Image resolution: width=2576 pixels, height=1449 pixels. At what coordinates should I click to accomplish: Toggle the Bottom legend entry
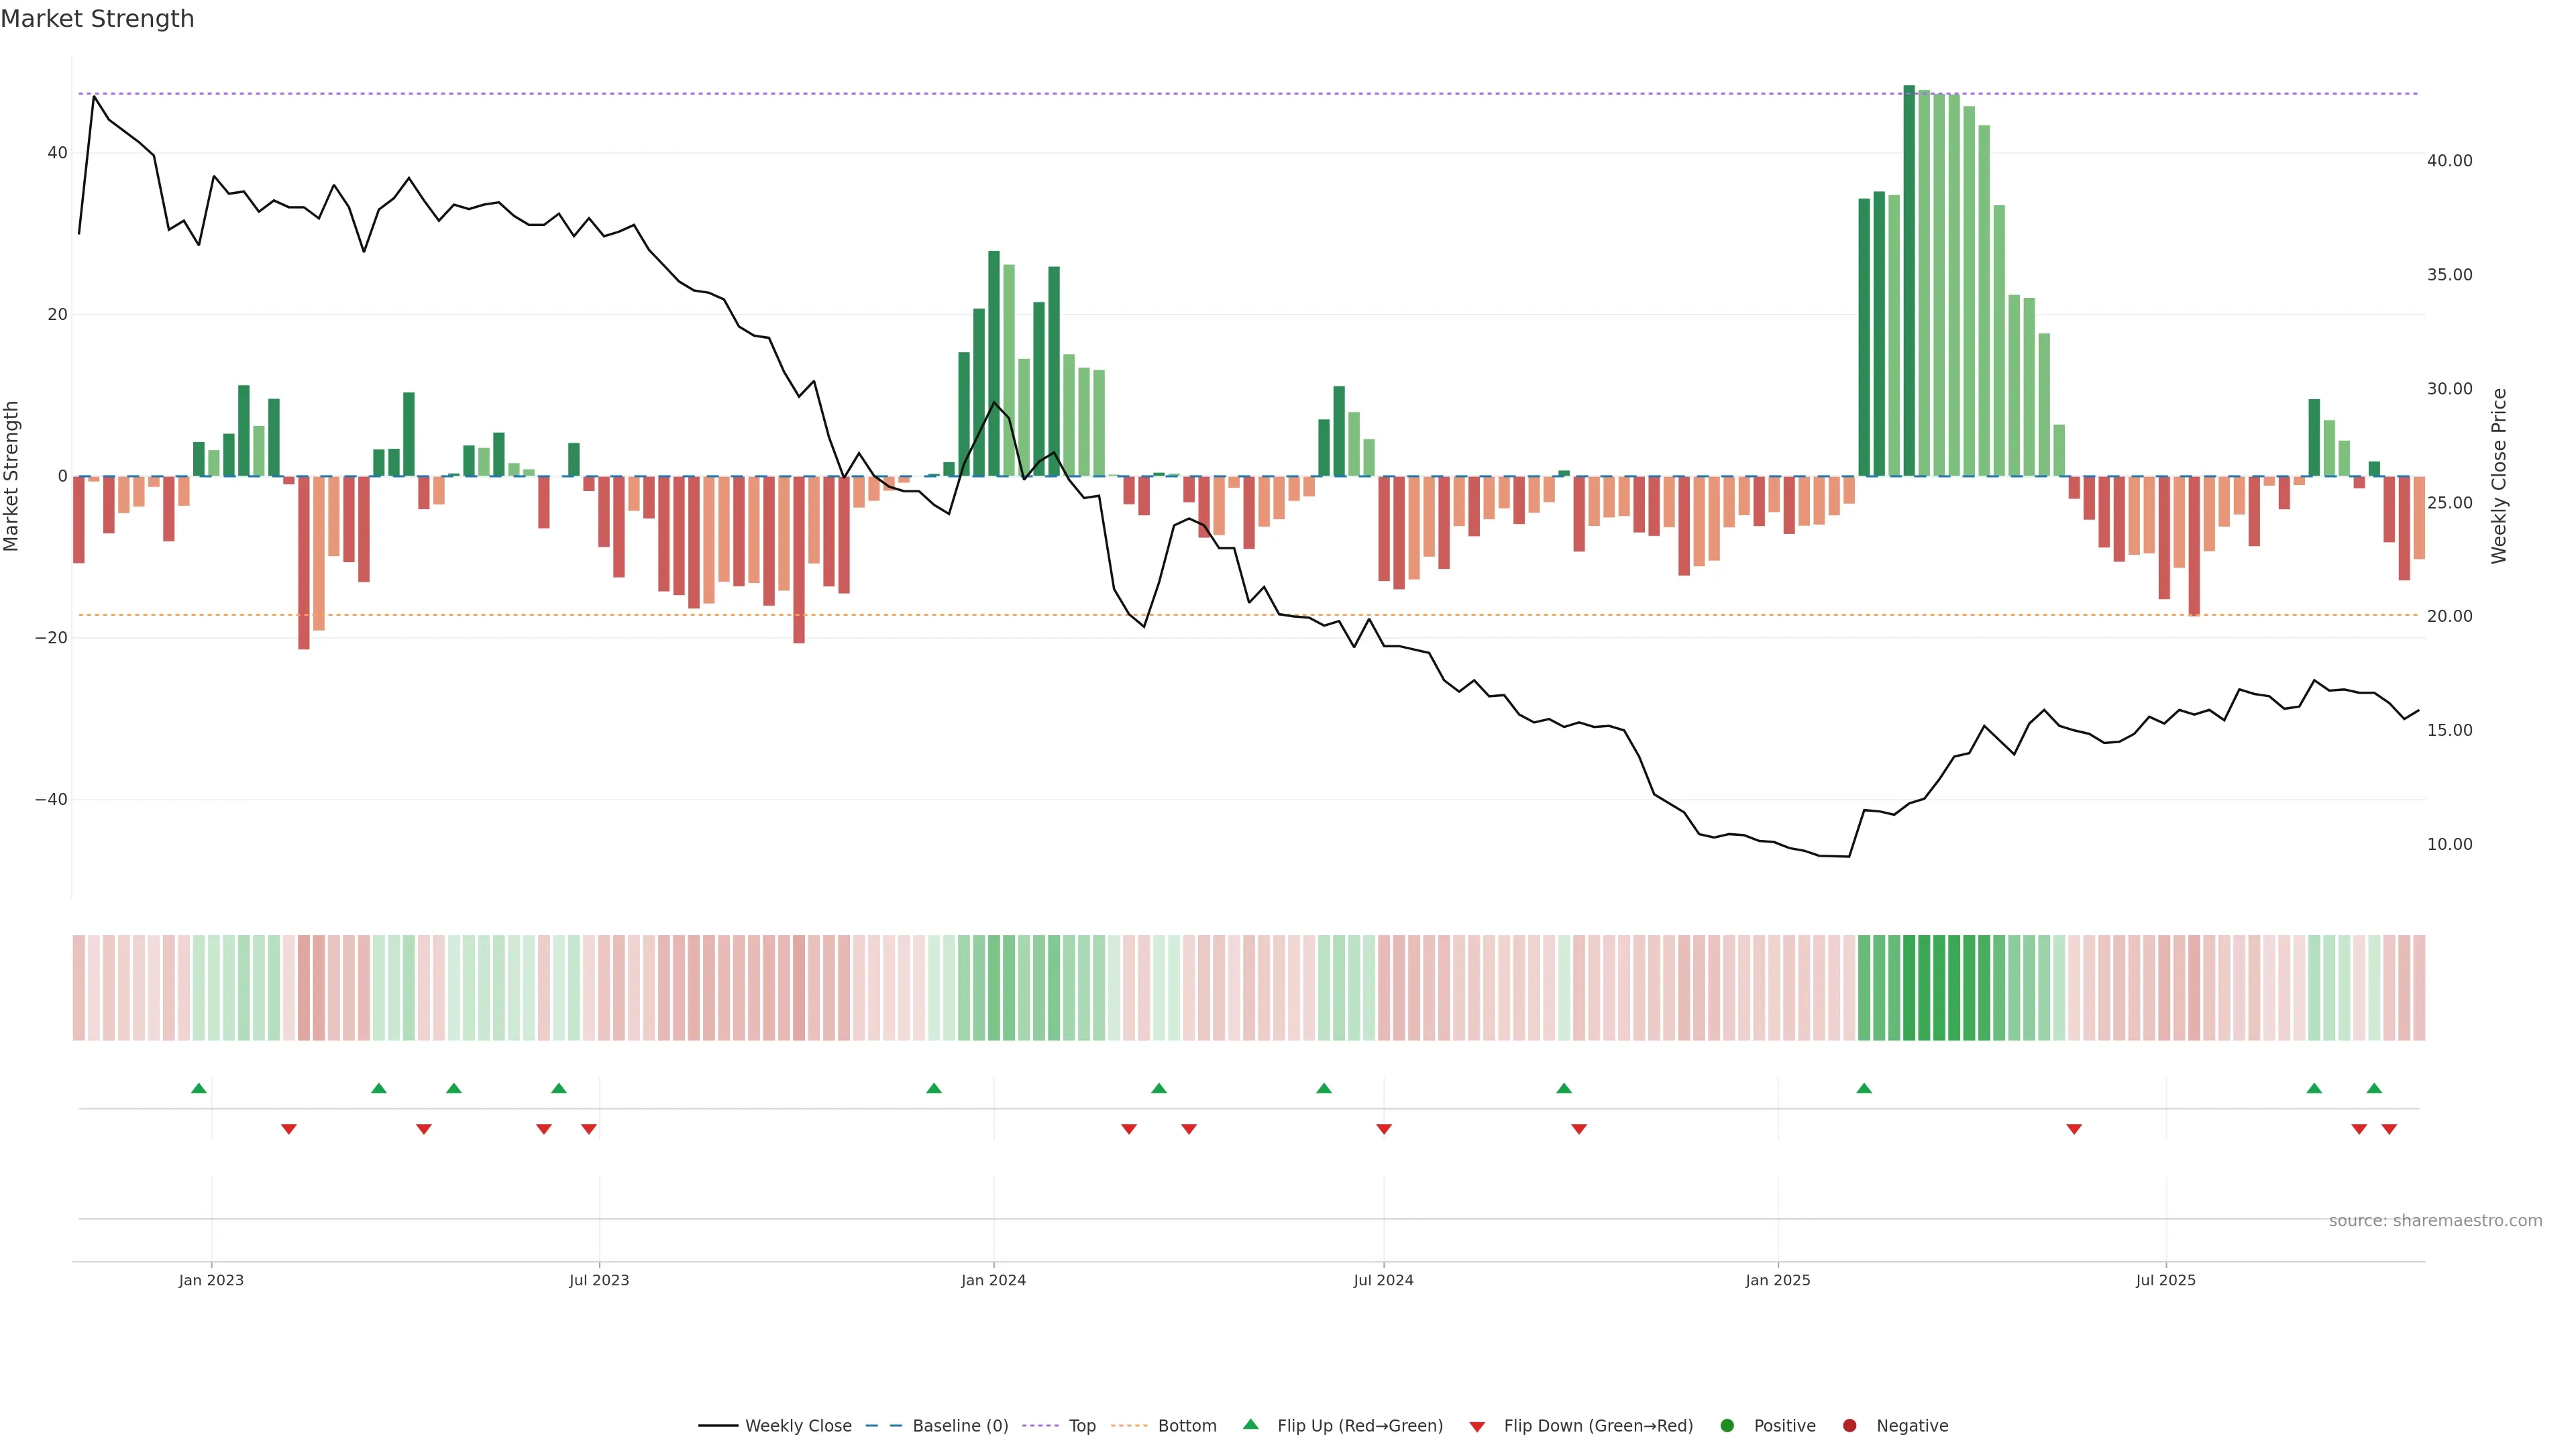(1129, 1425)
